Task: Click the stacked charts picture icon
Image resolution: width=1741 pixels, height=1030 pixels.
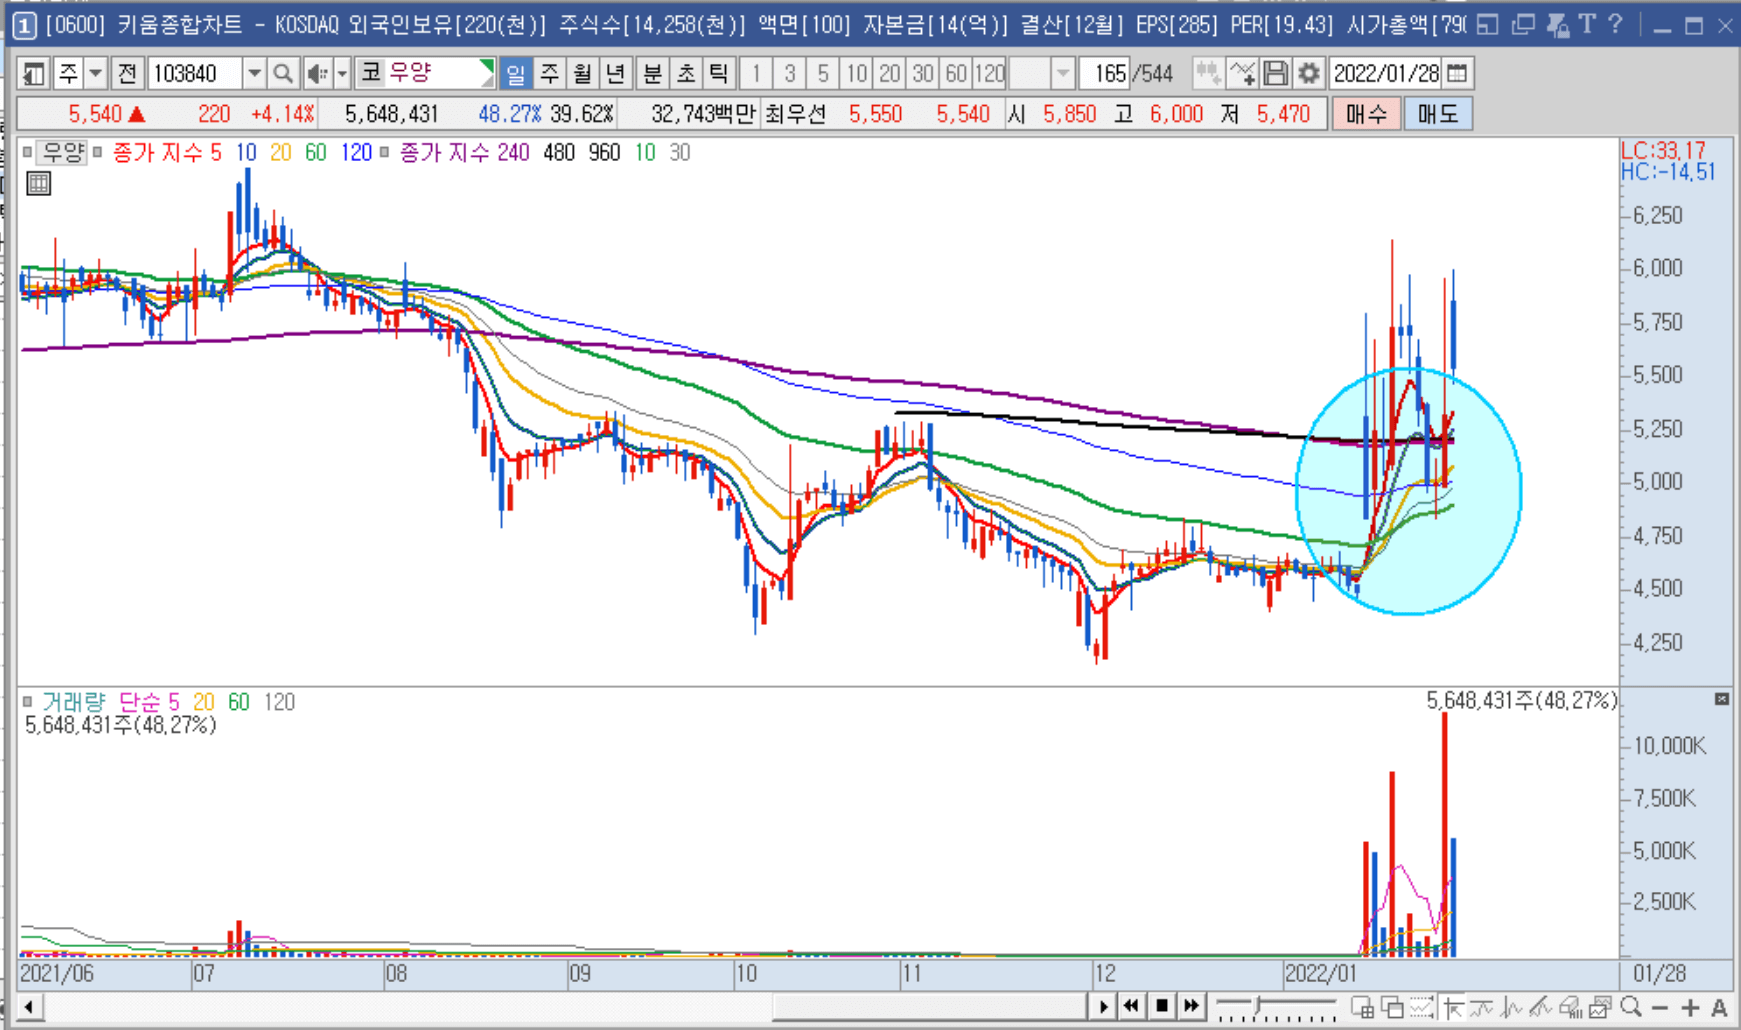Action: [x=1601, y=1007]
